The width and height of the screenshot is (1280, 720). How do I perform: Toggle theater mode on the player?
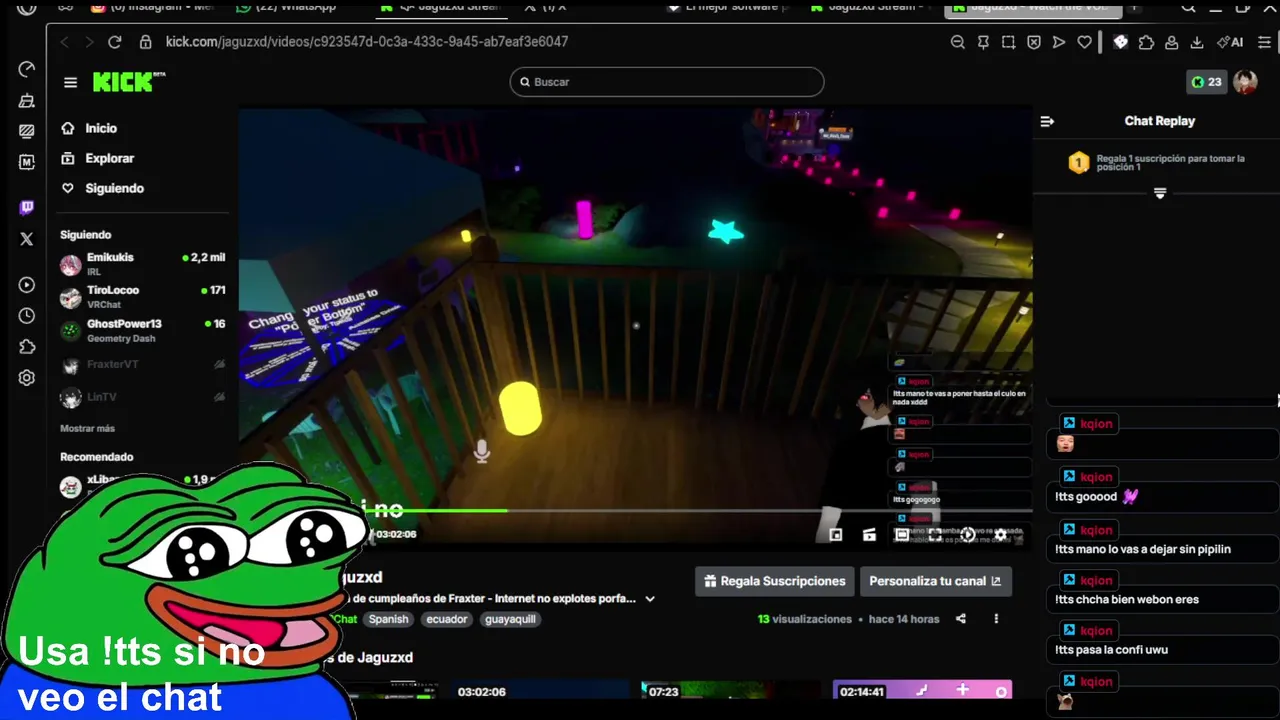pos(902,535)
